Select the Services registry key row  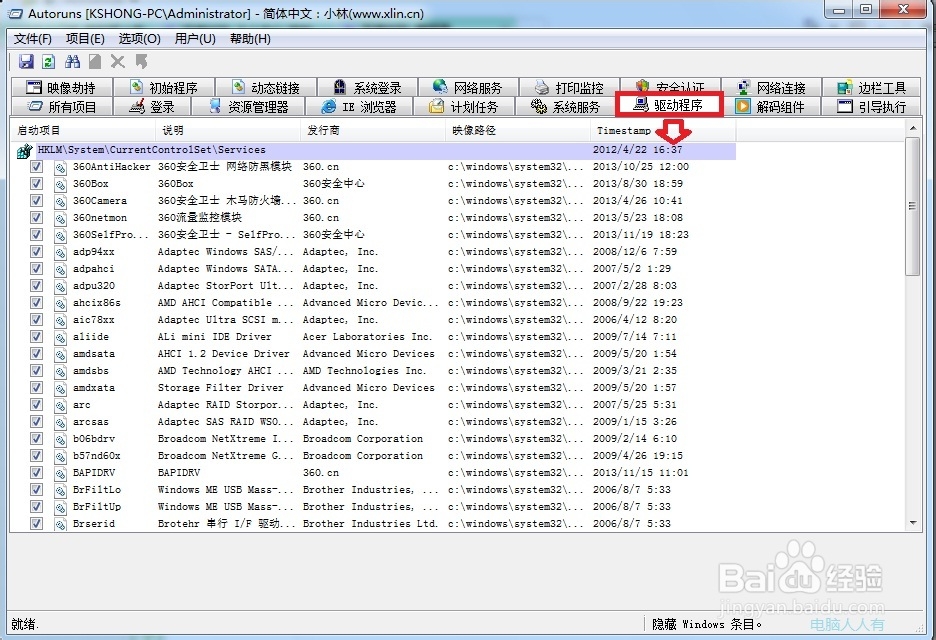pyautogui.click(x=150, y=148)
